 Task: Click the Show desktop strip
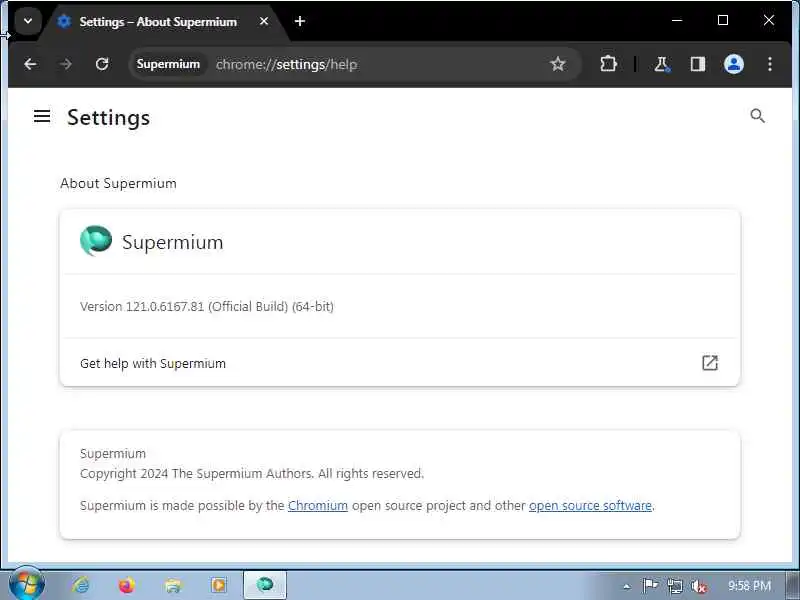click(793, 585)
